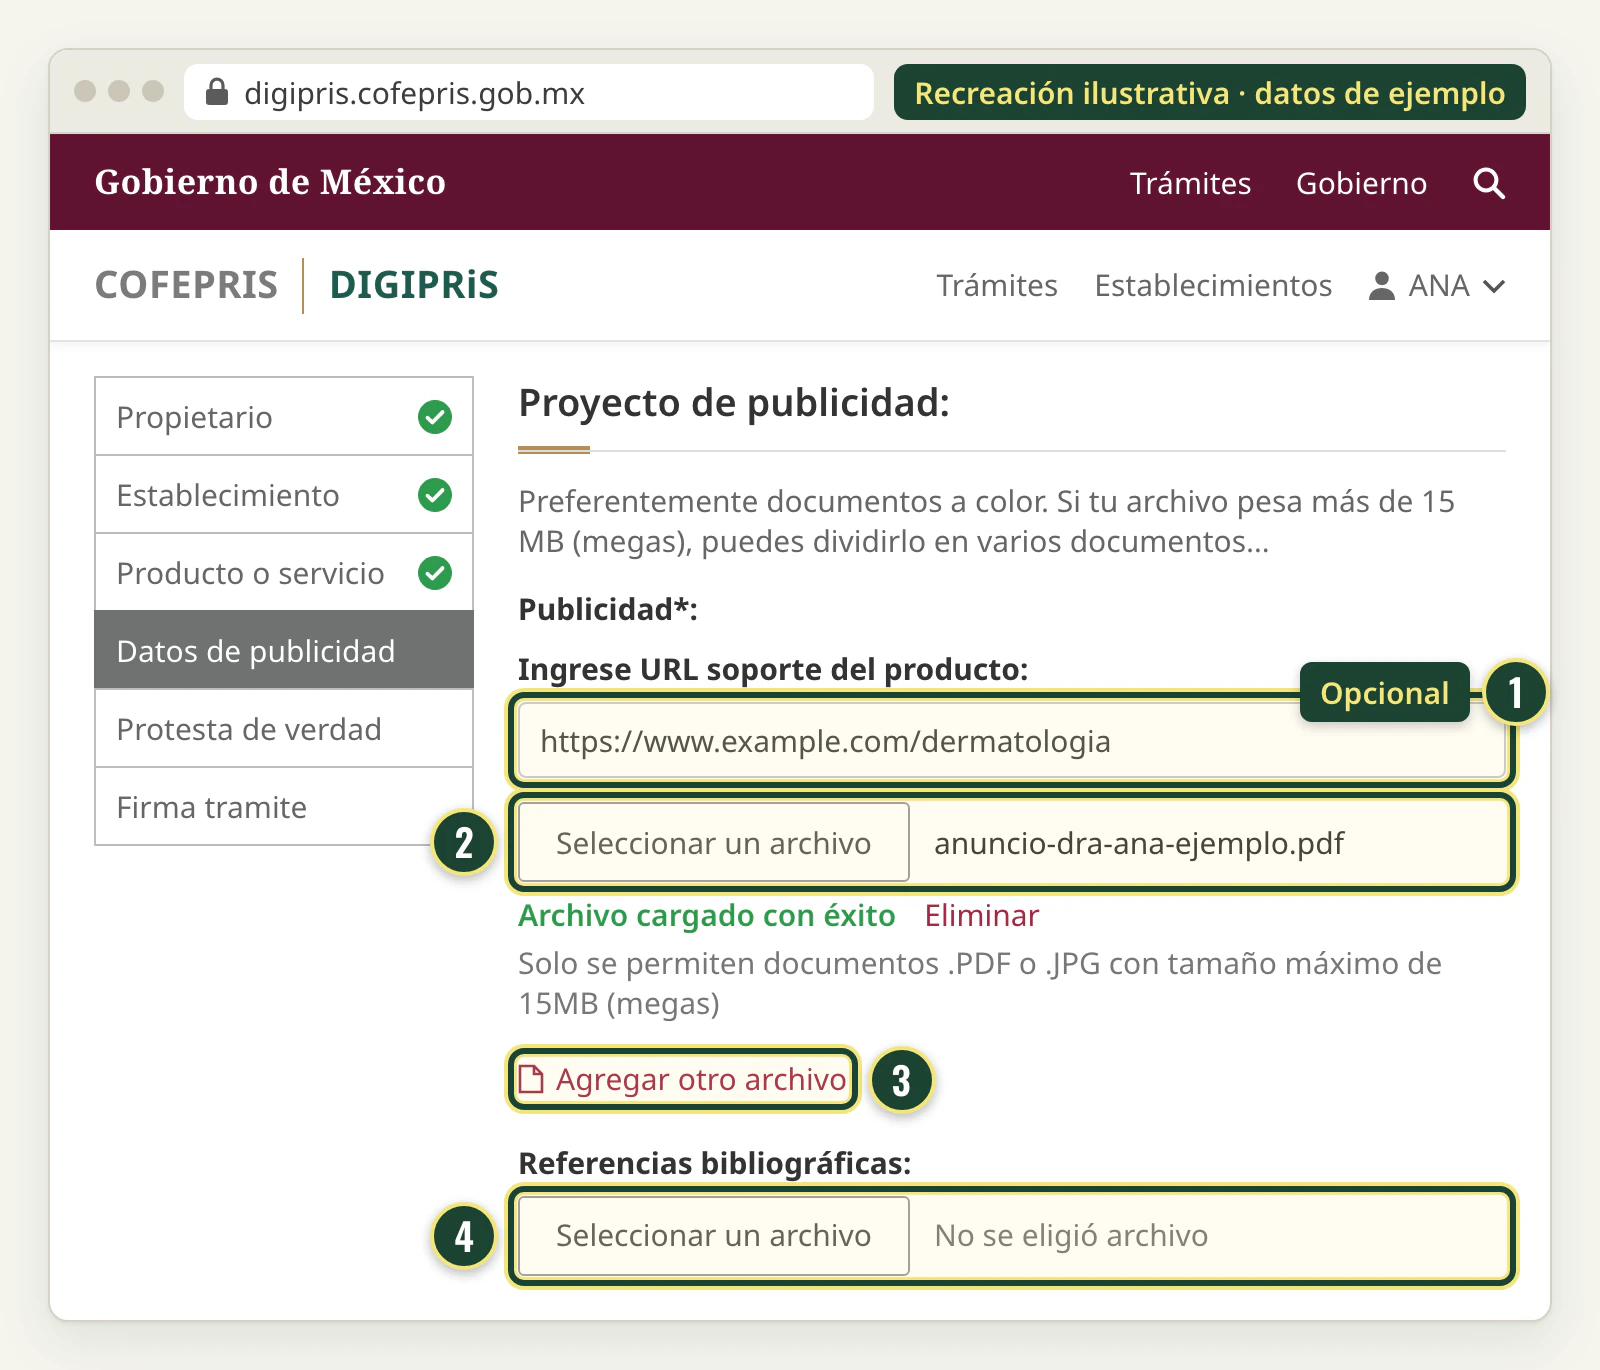Go to the Producto o servicio step
The width and height of the screenshot is (1600, 1370).
[284, 573]
